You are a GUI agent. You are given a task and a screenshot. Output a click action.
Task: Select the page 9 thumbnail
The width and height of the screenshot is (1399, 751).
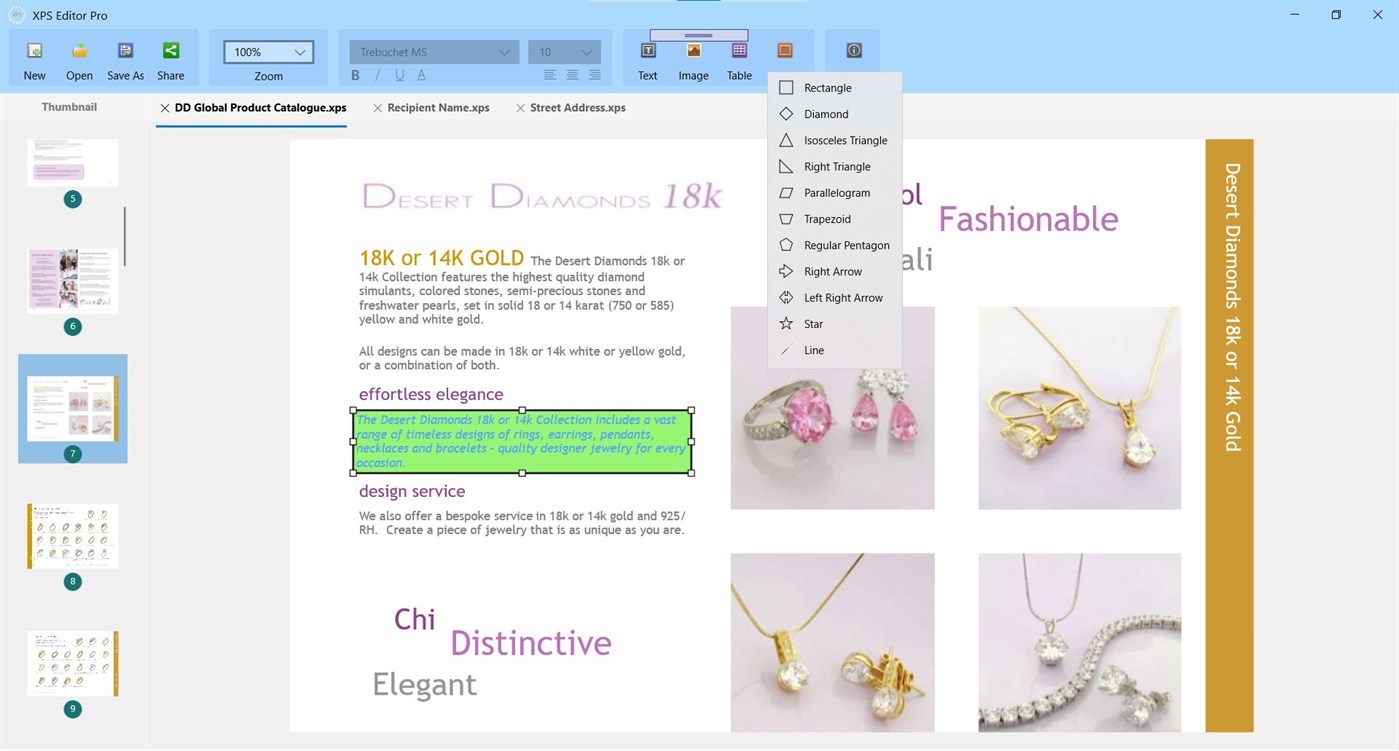pyautogui.click(x=72, y=662)
